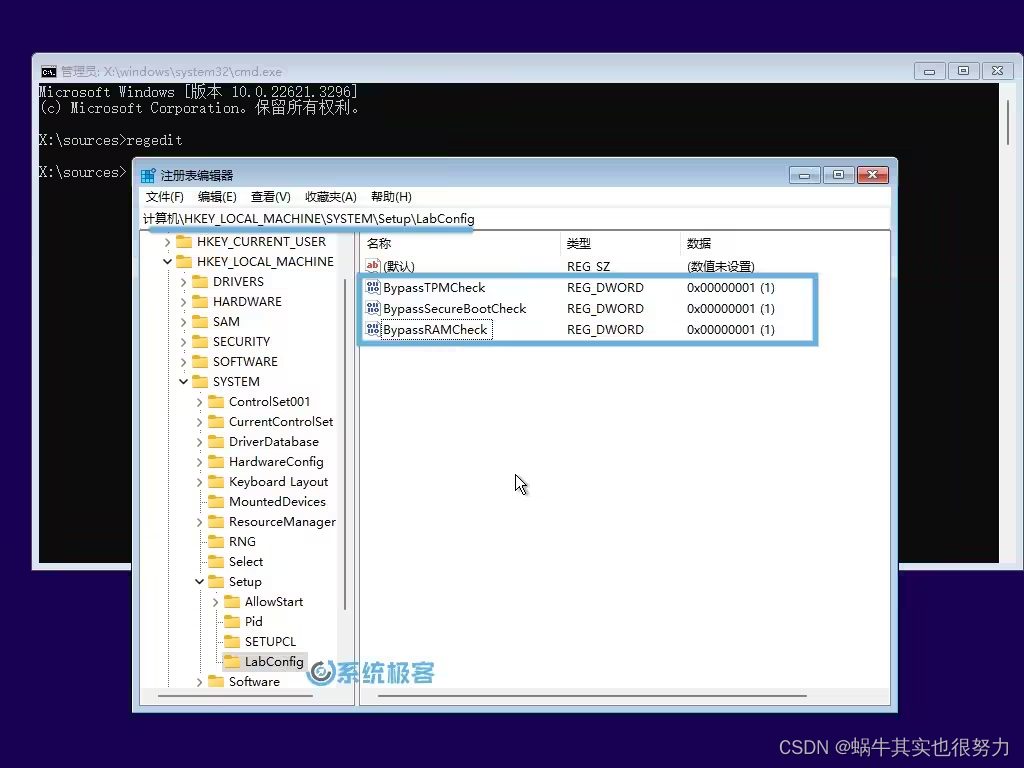Sort values by the 数据 column header

pyautogui.click(x=784, y=244)
